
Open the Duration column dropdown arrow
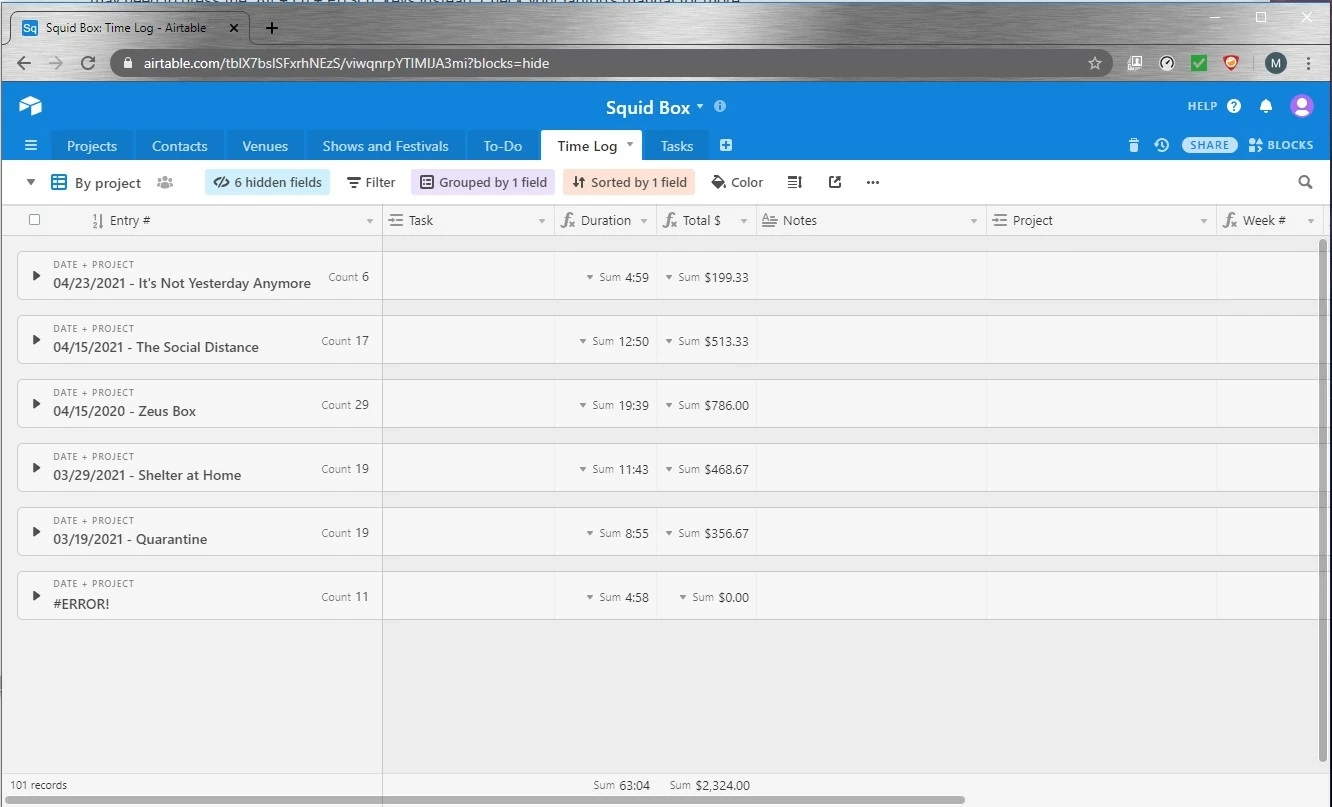point(644,221)
